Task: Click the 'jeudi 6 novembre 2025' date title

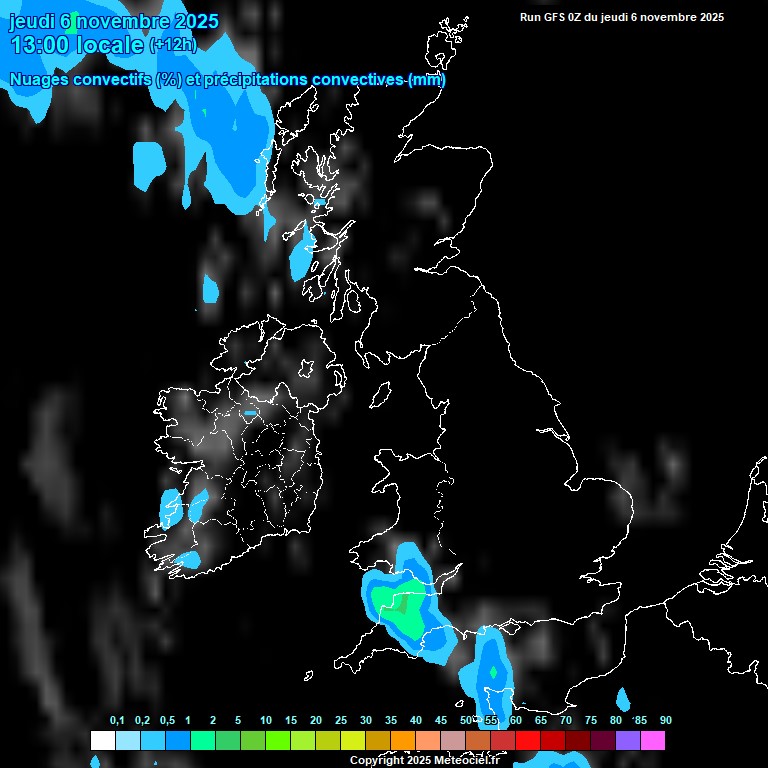Action: point(114,21)
